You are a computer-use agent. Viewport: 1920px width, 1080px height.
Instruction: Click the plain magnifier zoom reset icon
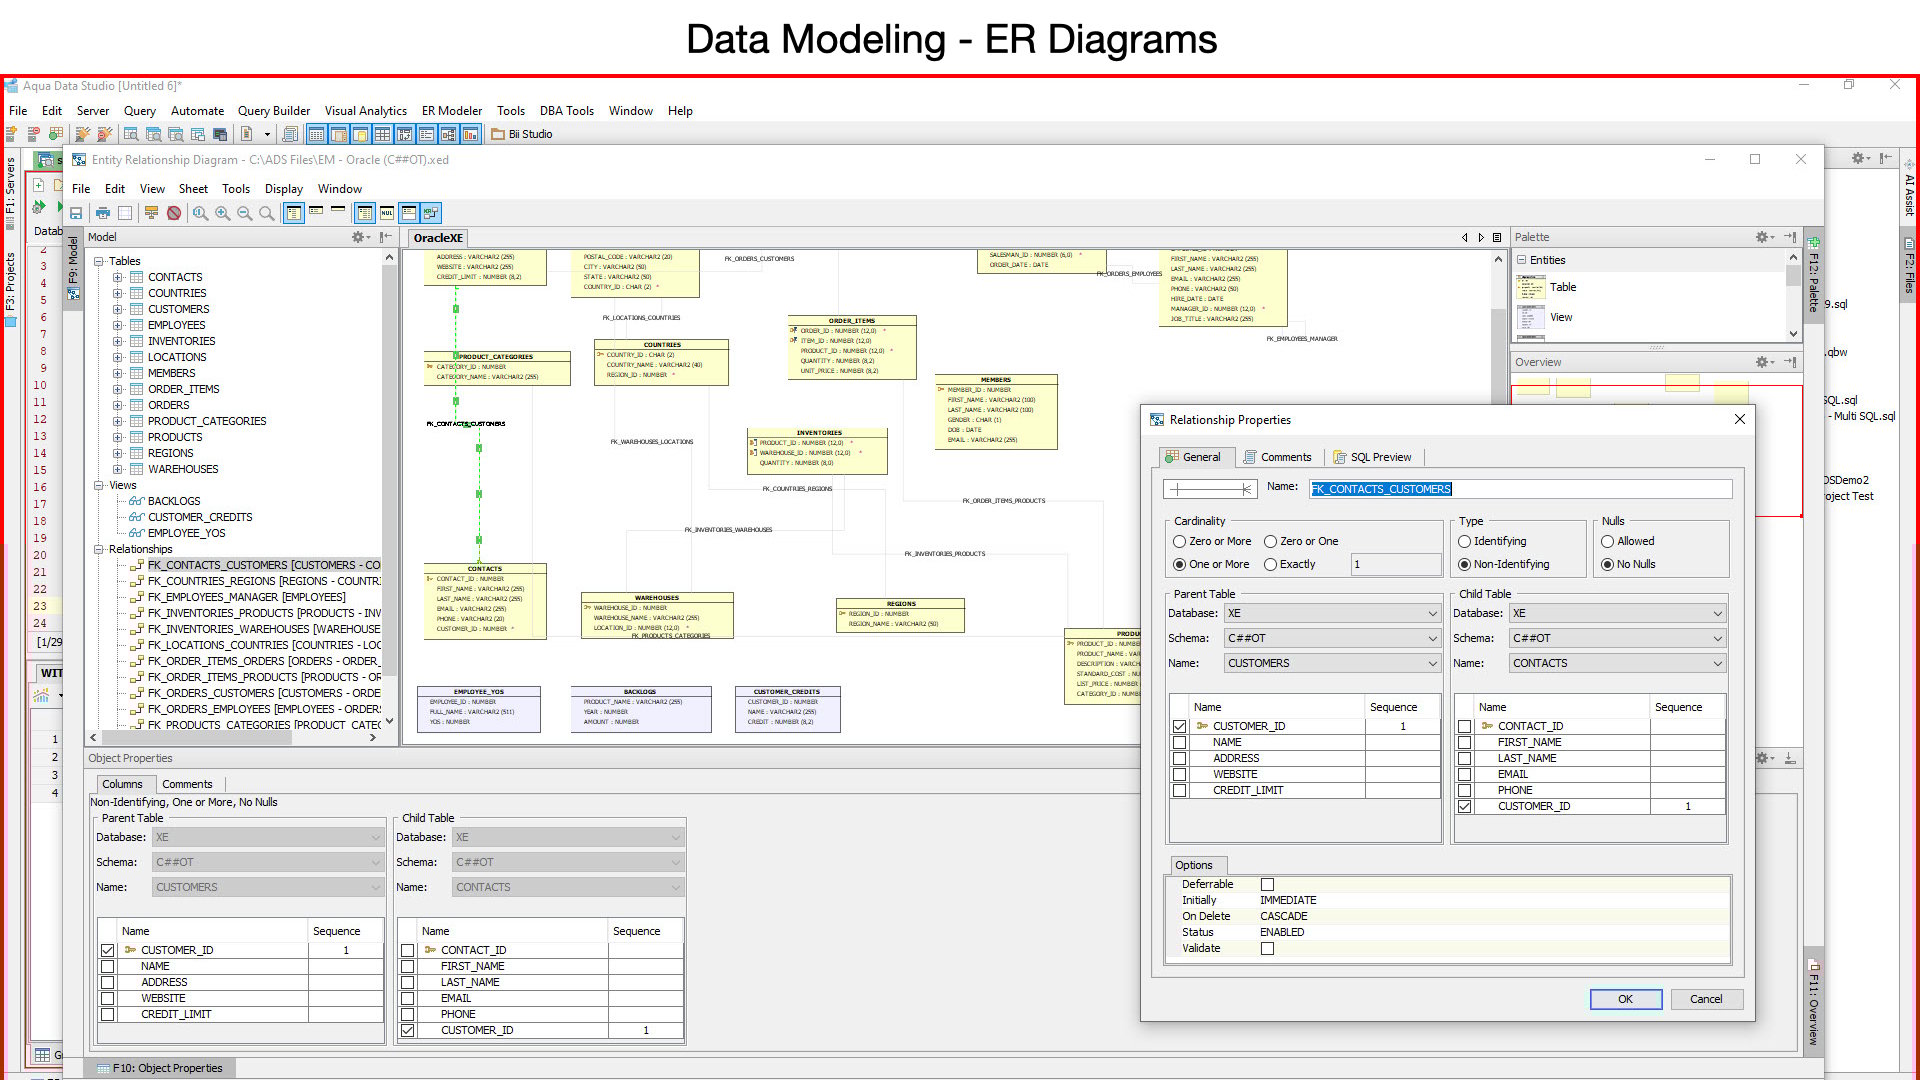click(266, 213)
